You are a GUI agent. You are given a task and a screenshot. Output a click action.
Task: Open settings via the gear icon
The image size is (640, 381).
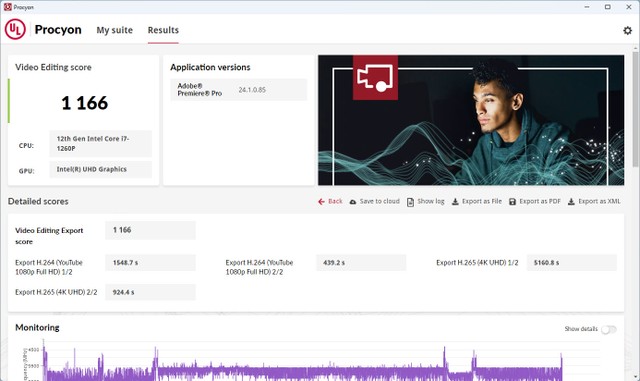click(x=627, y=30)
